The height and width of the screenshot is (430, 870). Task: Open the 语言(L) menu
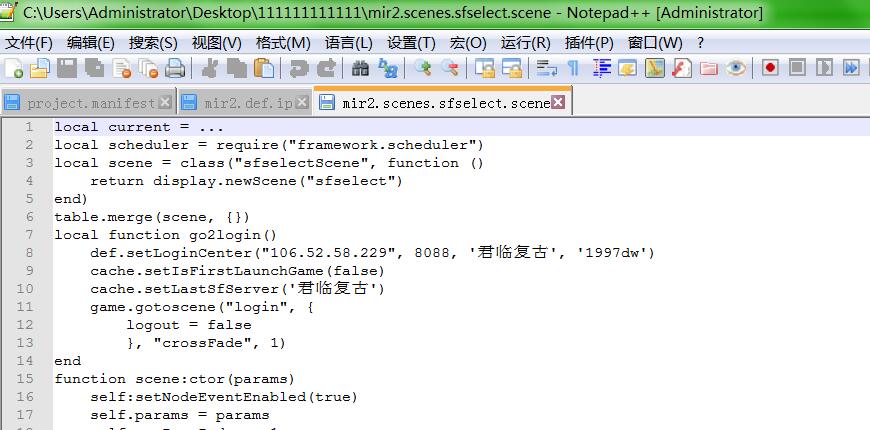click(x=348, y=43)
